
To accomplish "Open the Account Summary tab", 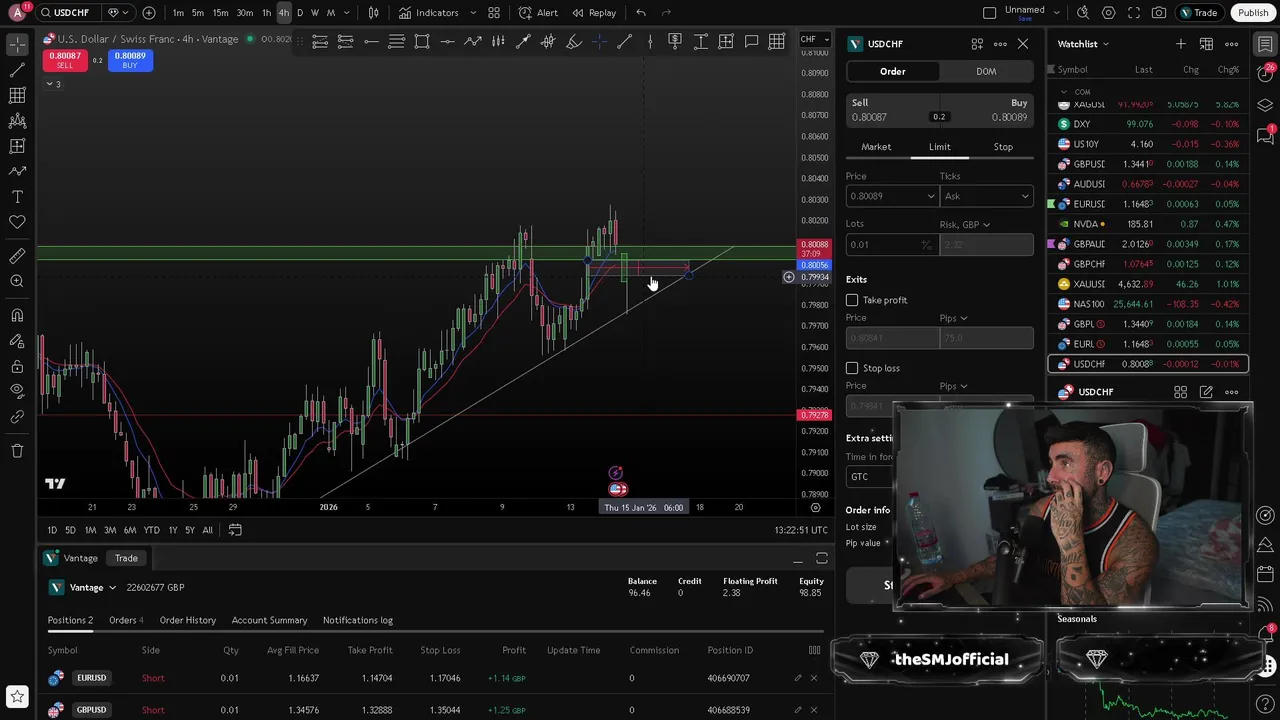I will pos(269,621).
